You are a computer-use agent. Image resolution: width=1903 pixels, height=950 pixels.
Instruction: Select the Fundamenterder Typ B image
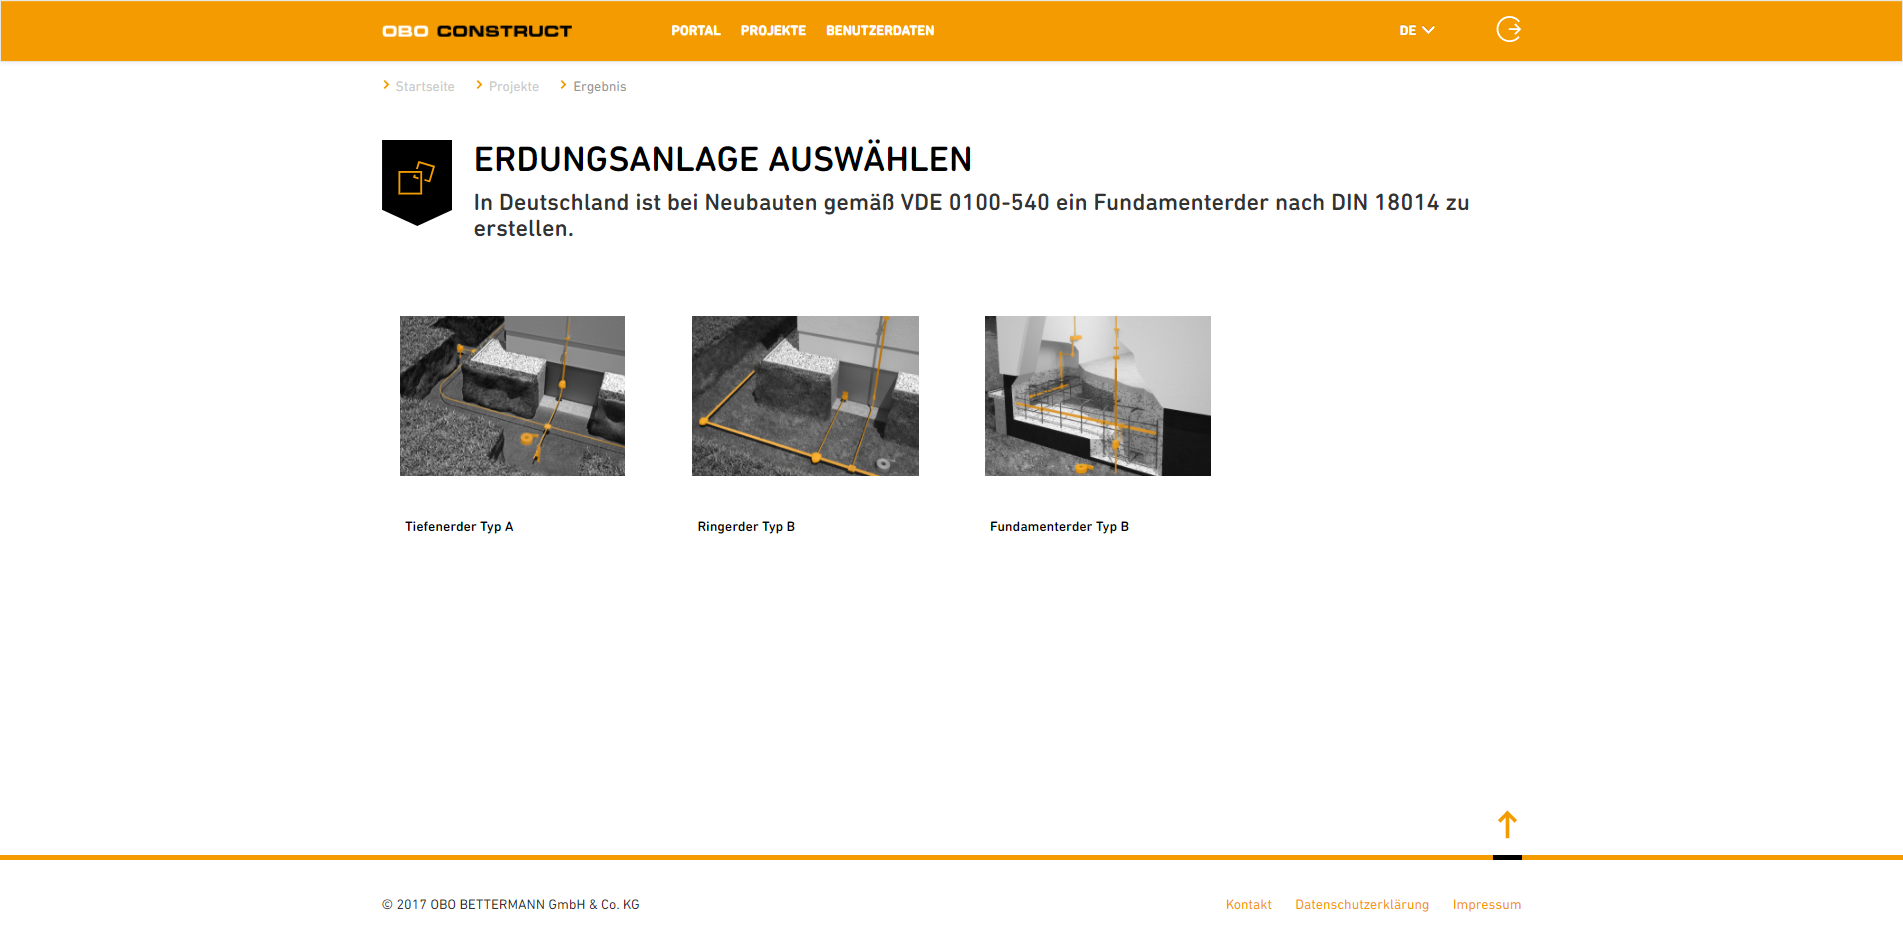(1097, 396)
